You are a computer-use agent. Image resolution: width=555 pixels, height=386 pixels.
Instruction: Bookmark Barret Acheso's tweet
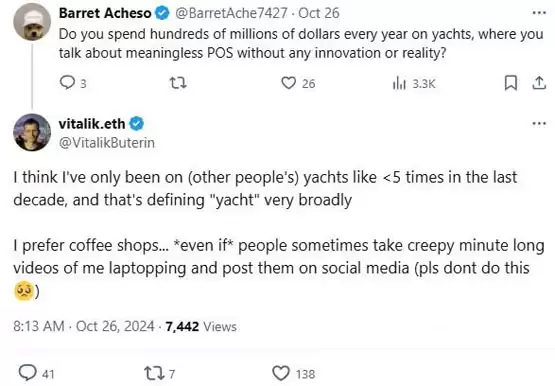[x=511, y=83]
